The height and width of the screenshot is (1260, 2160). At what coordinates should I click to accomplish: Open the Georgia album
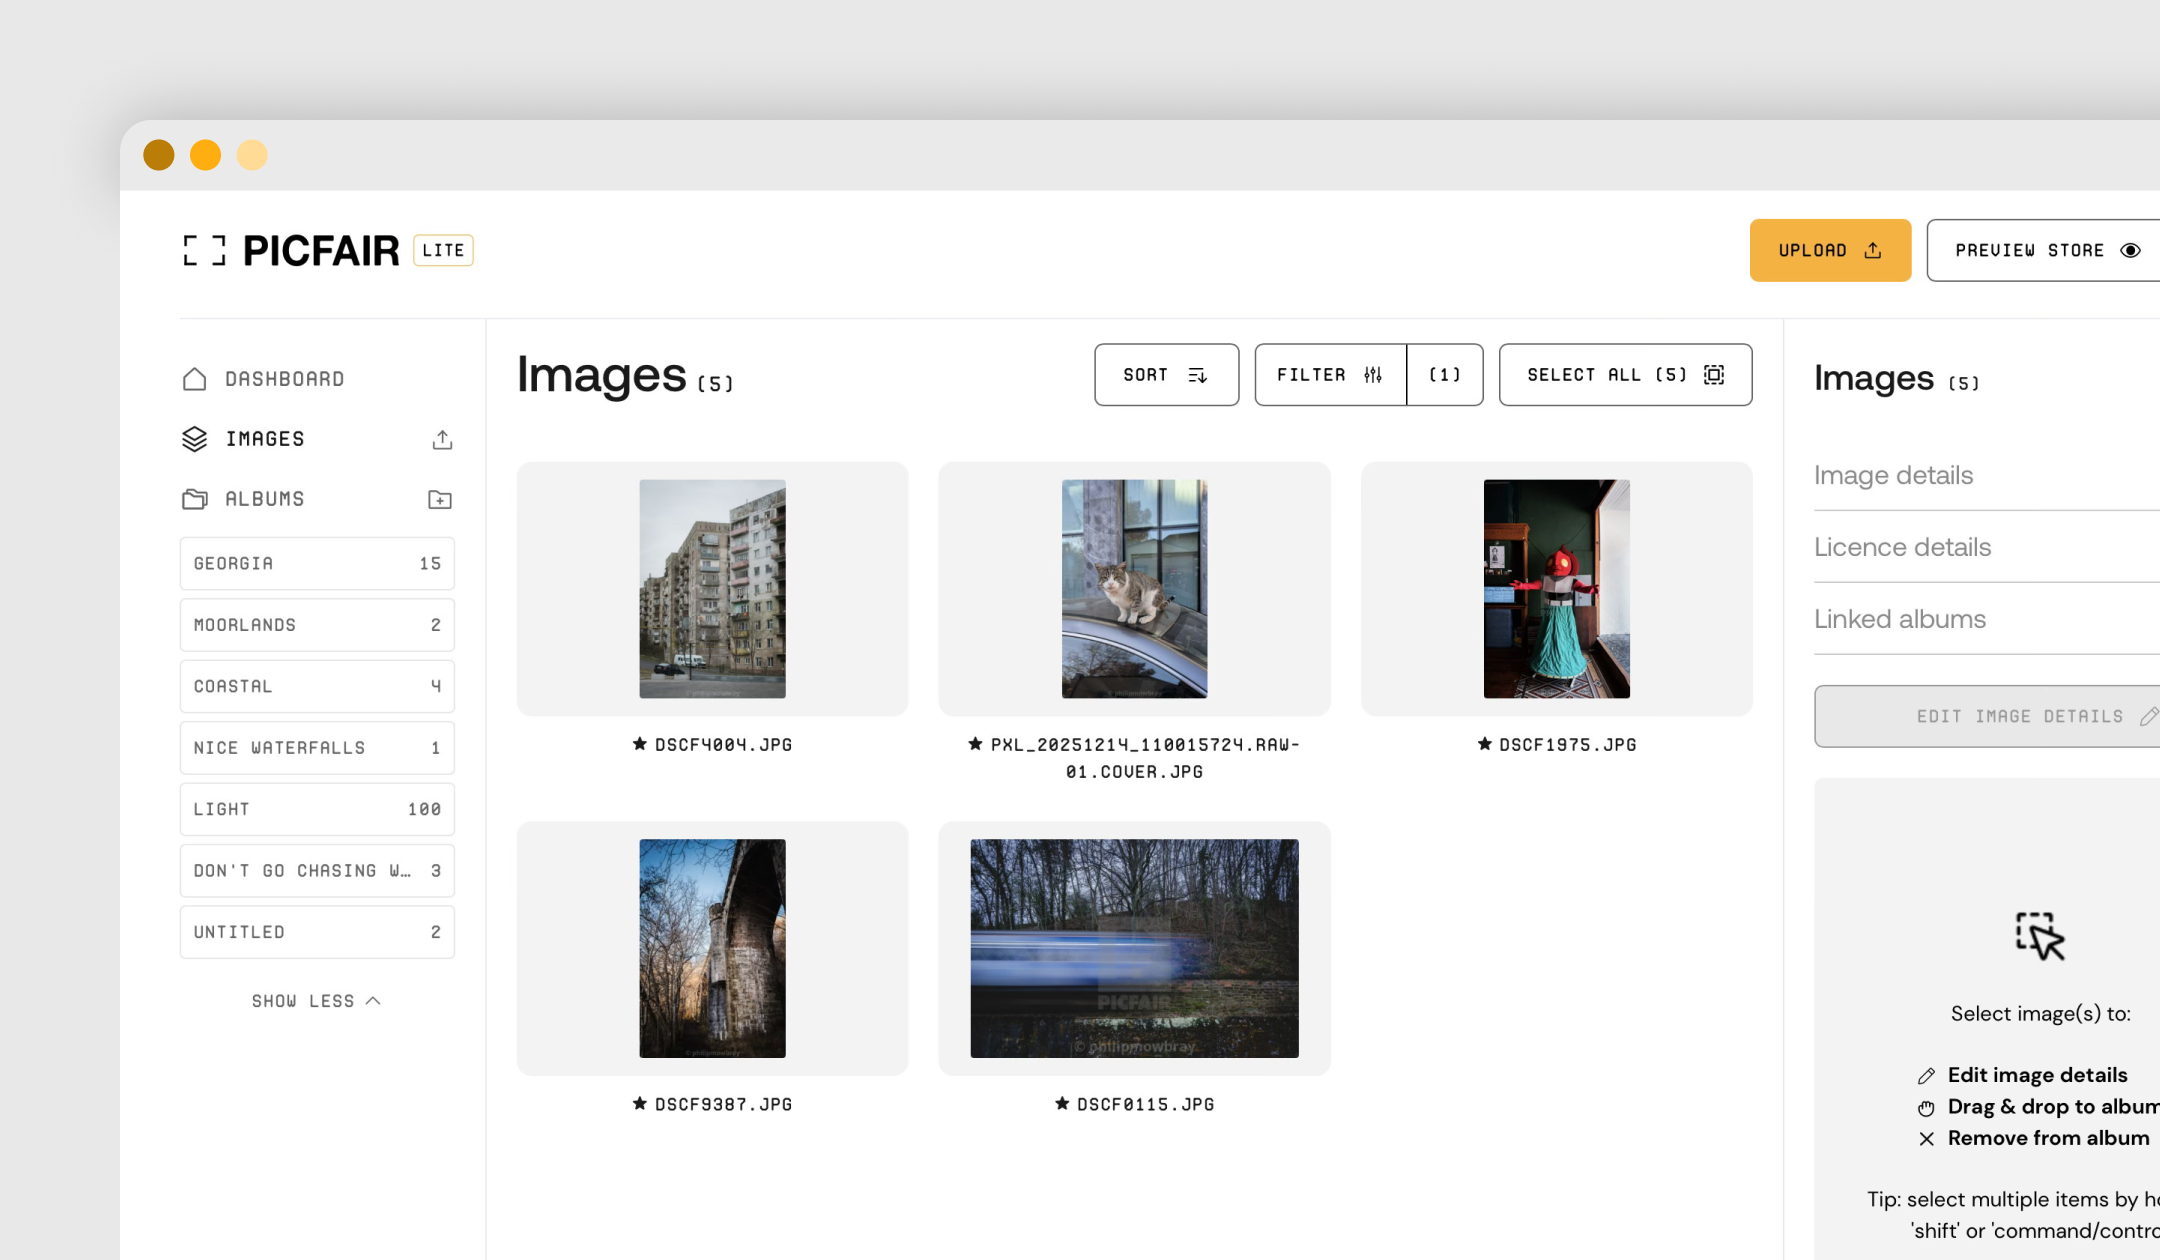tap(317, 564)
